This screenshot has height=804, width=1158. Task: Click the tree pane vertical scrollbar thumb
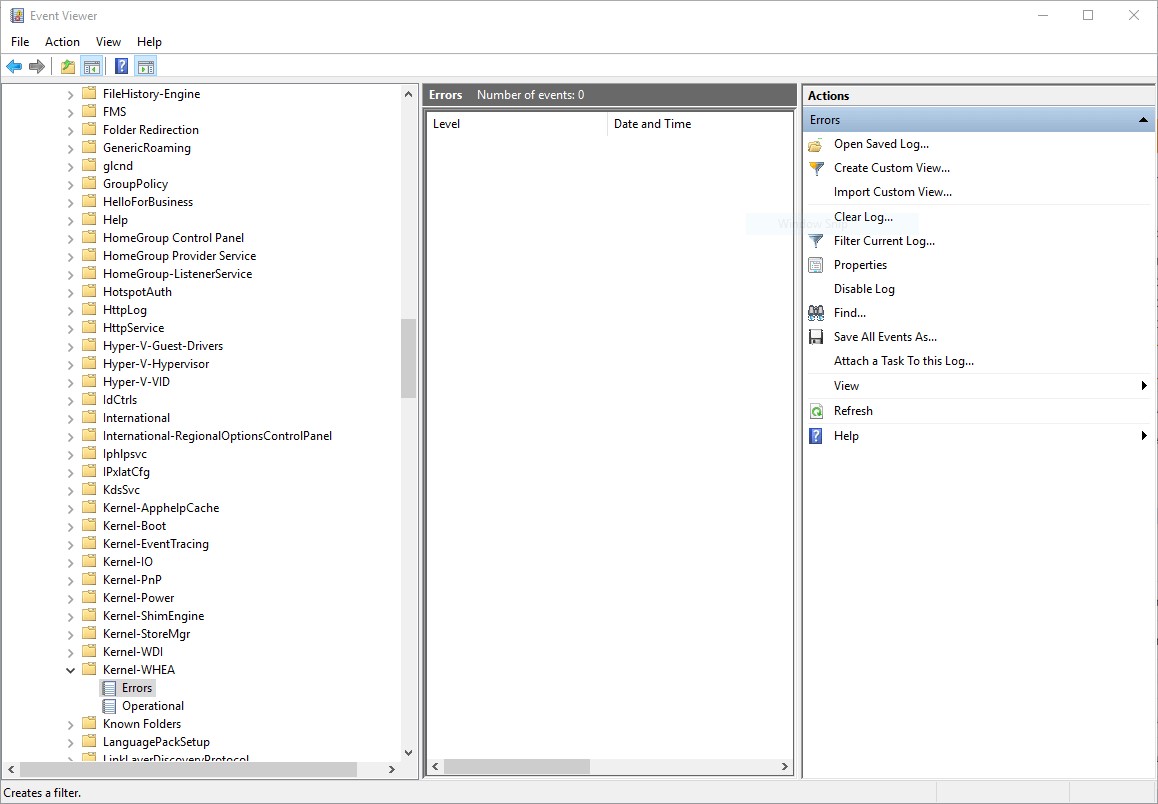pos(408,358)
